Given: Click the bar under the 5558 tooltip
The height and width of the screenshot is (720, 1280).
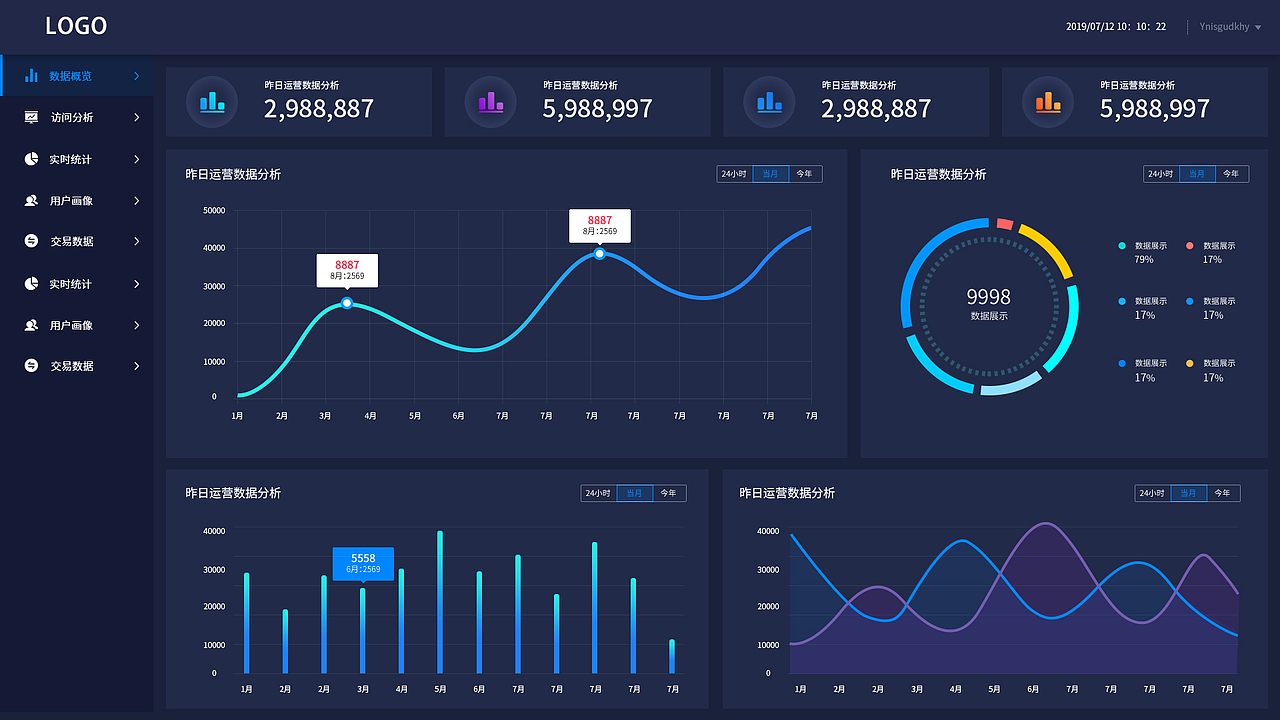Looking at the screenshot, I should (x=363, y=630).
